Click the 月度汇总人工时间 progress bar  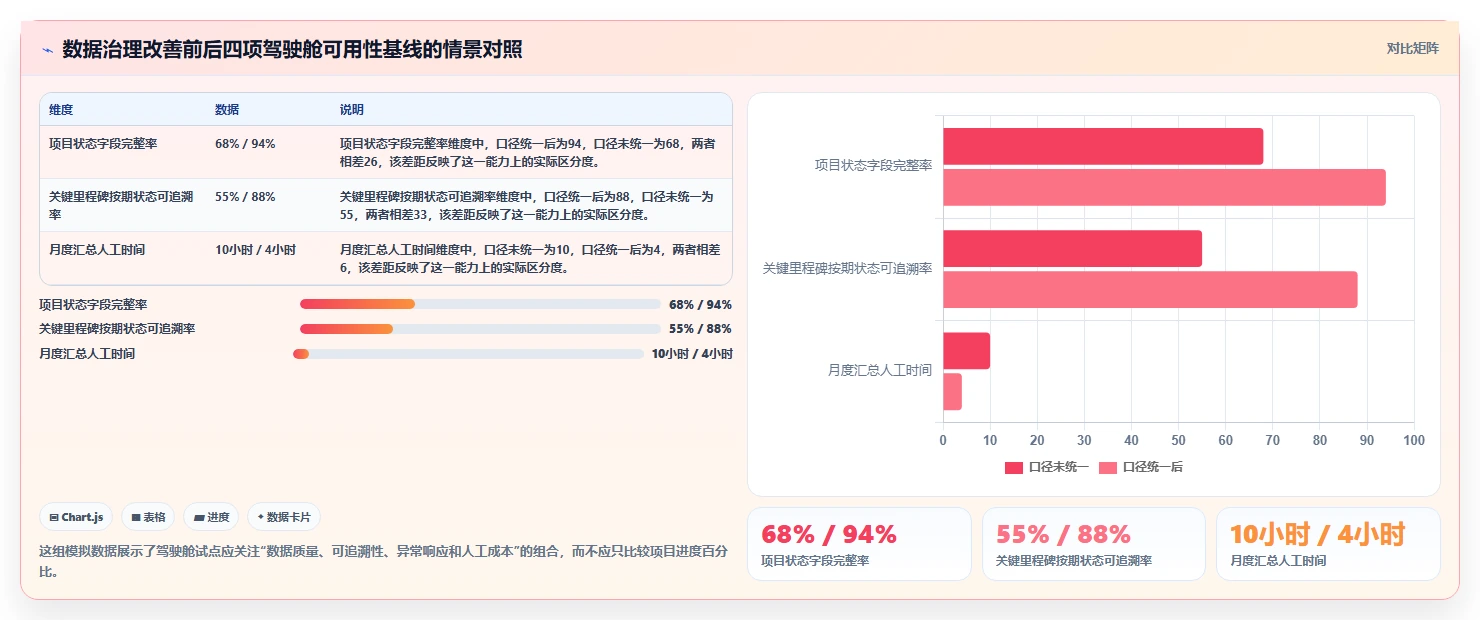pyautogui.click(x=468, y=354)
